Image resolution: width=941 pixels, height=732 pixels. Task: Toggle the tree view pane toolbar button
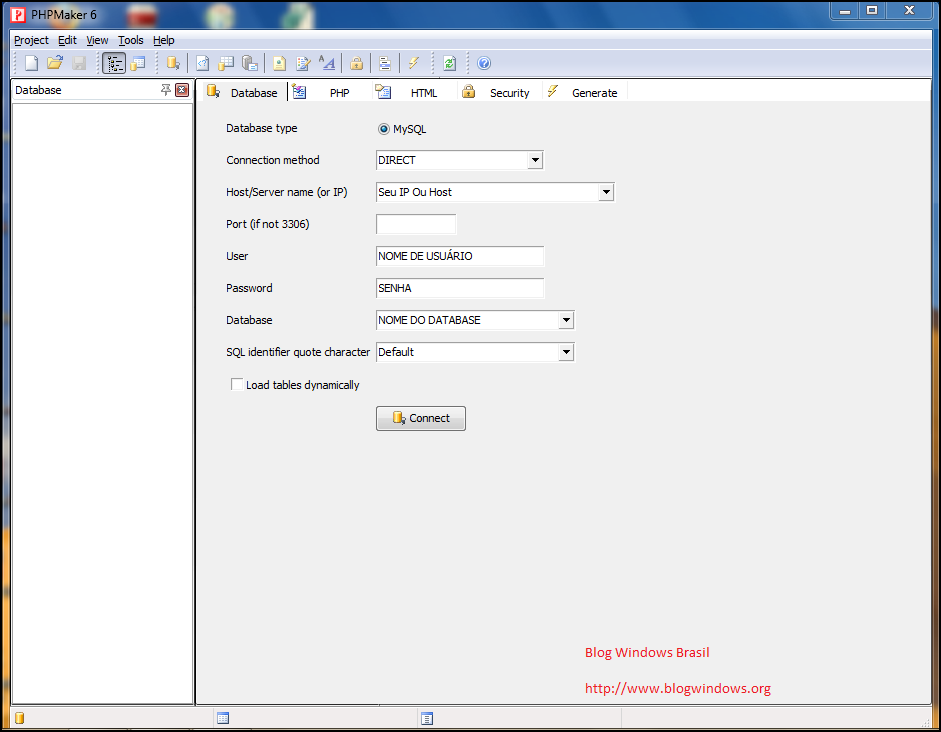pyautogui.click(x=114, y=63)
